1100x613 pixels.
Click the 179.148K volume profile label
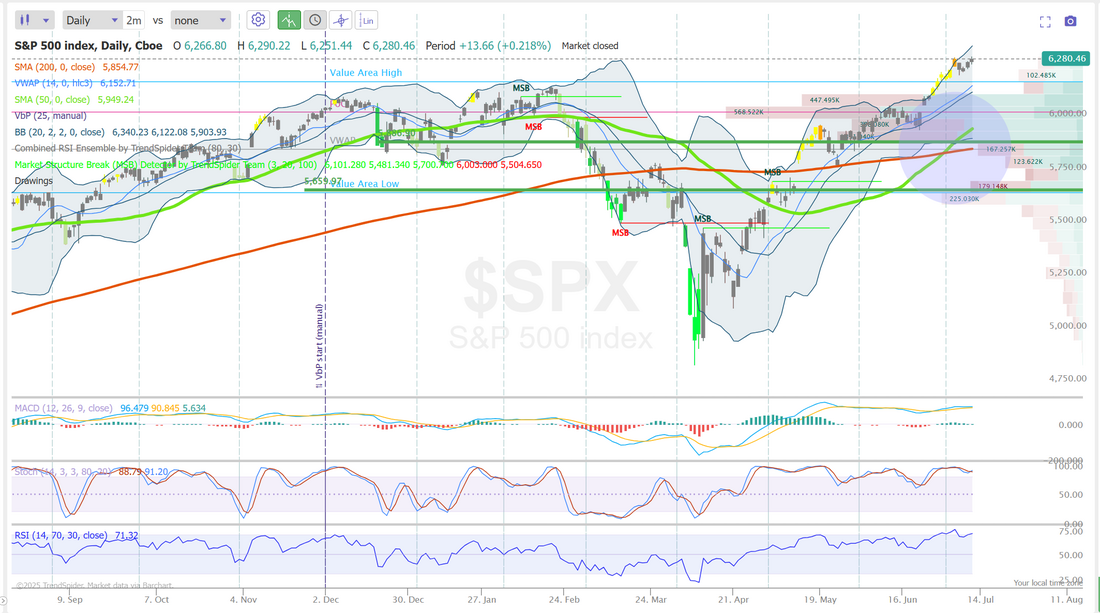tap(993, 187)
